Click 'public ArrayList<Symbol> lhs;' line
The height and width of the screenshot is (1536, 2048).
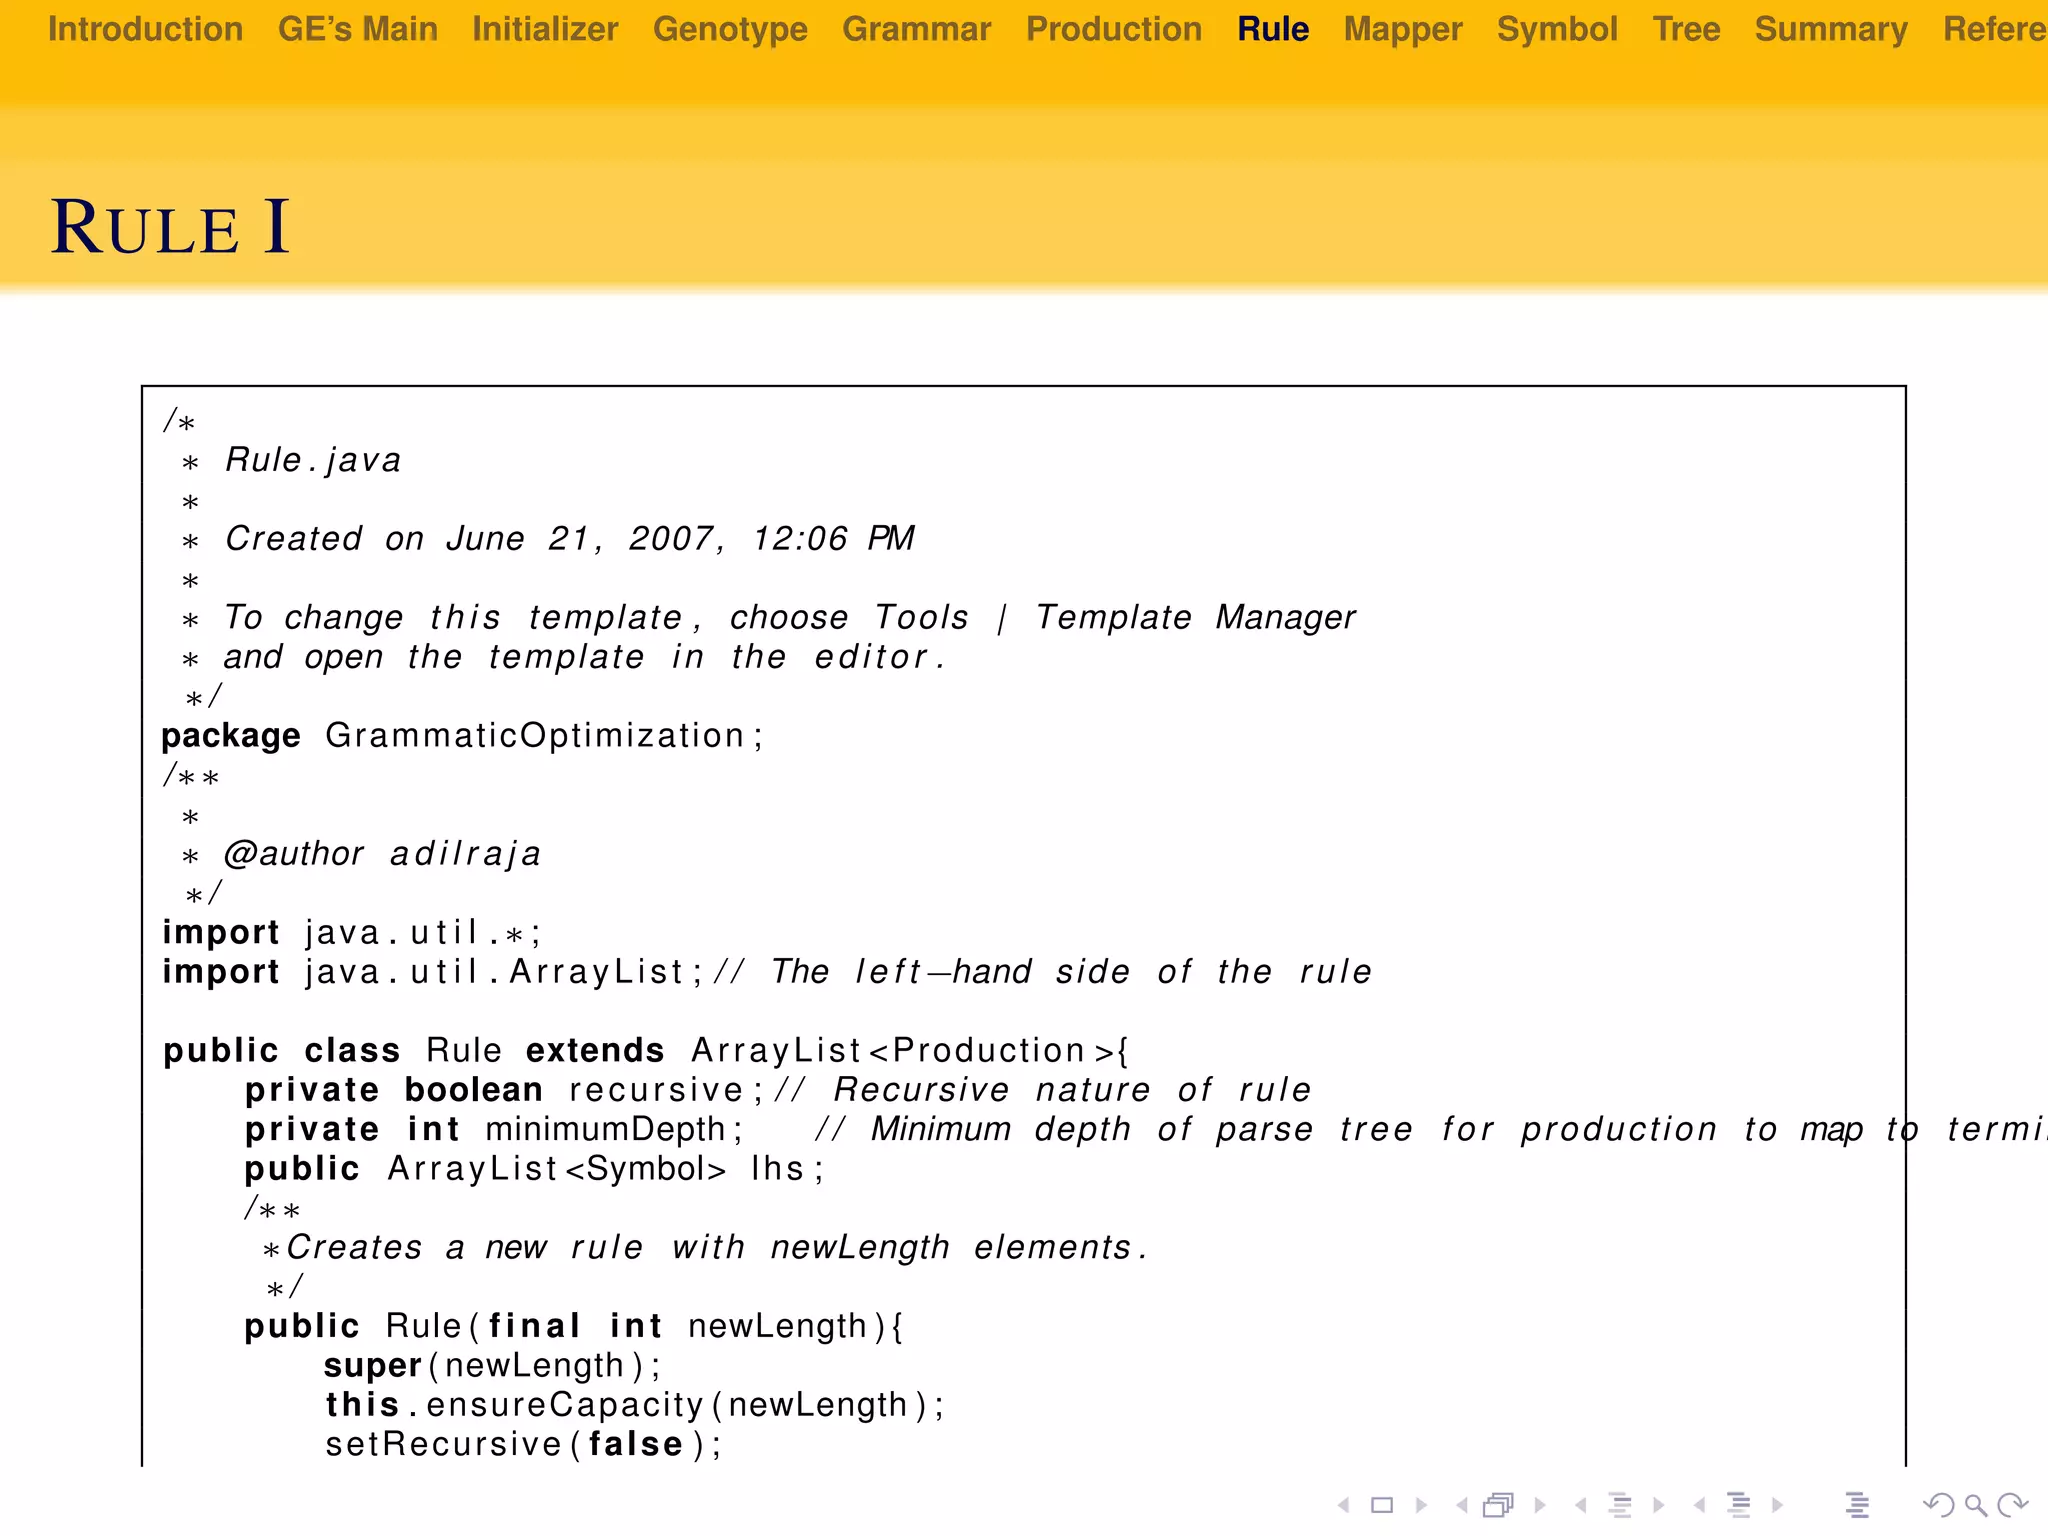534,1169
